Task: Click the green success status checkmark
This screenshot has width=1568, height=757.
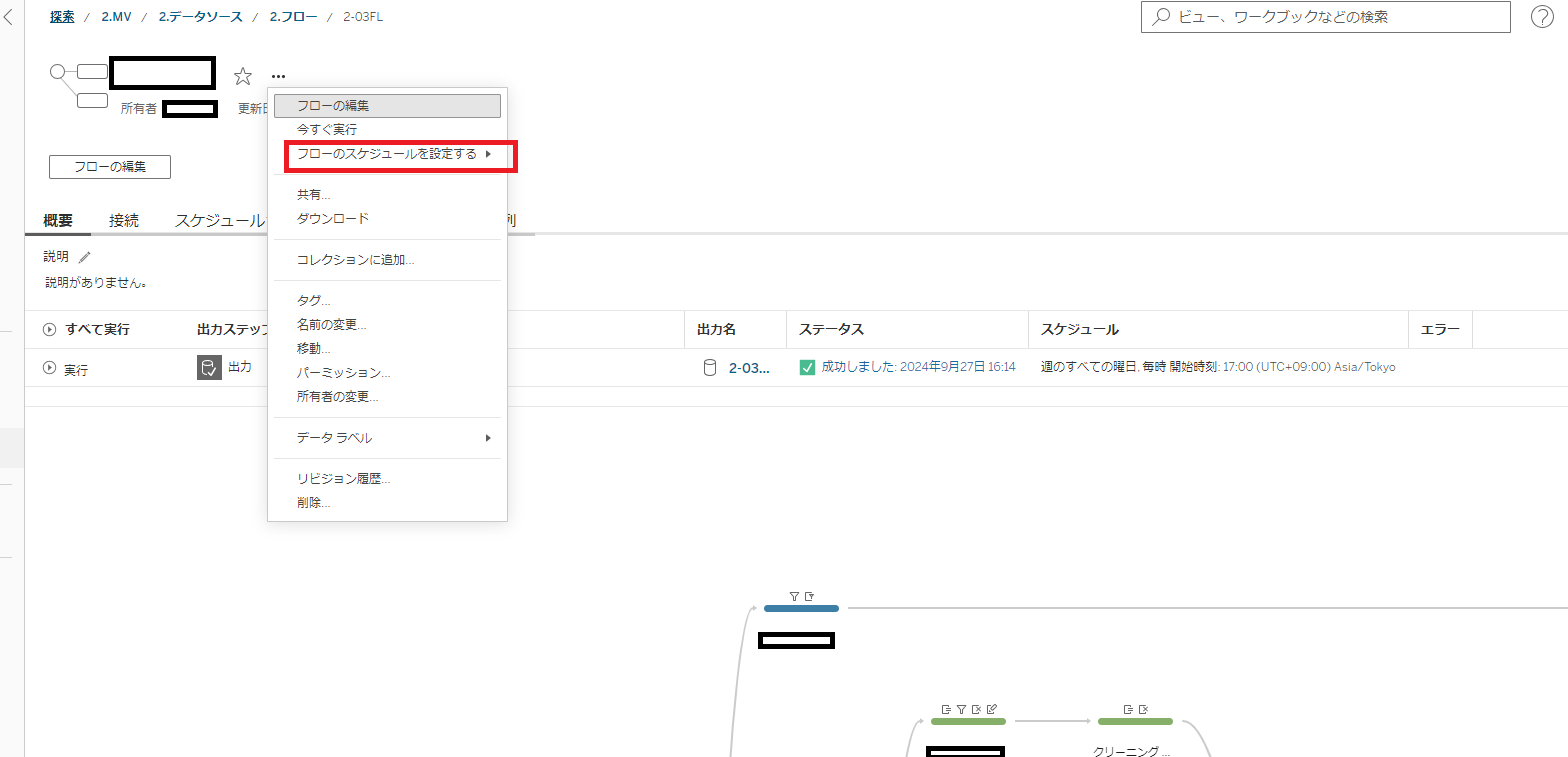Action: 808,367
